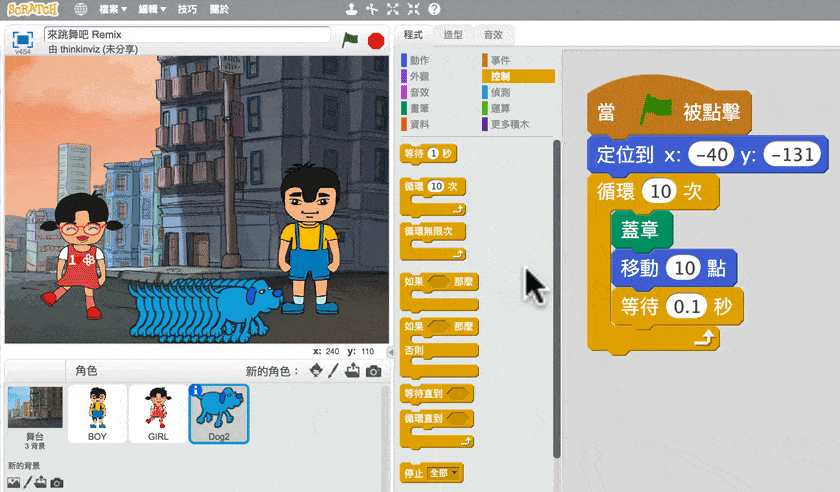Open the Scratch logo home link
This screenshot has height=492, width=840.
click(33, 9)
